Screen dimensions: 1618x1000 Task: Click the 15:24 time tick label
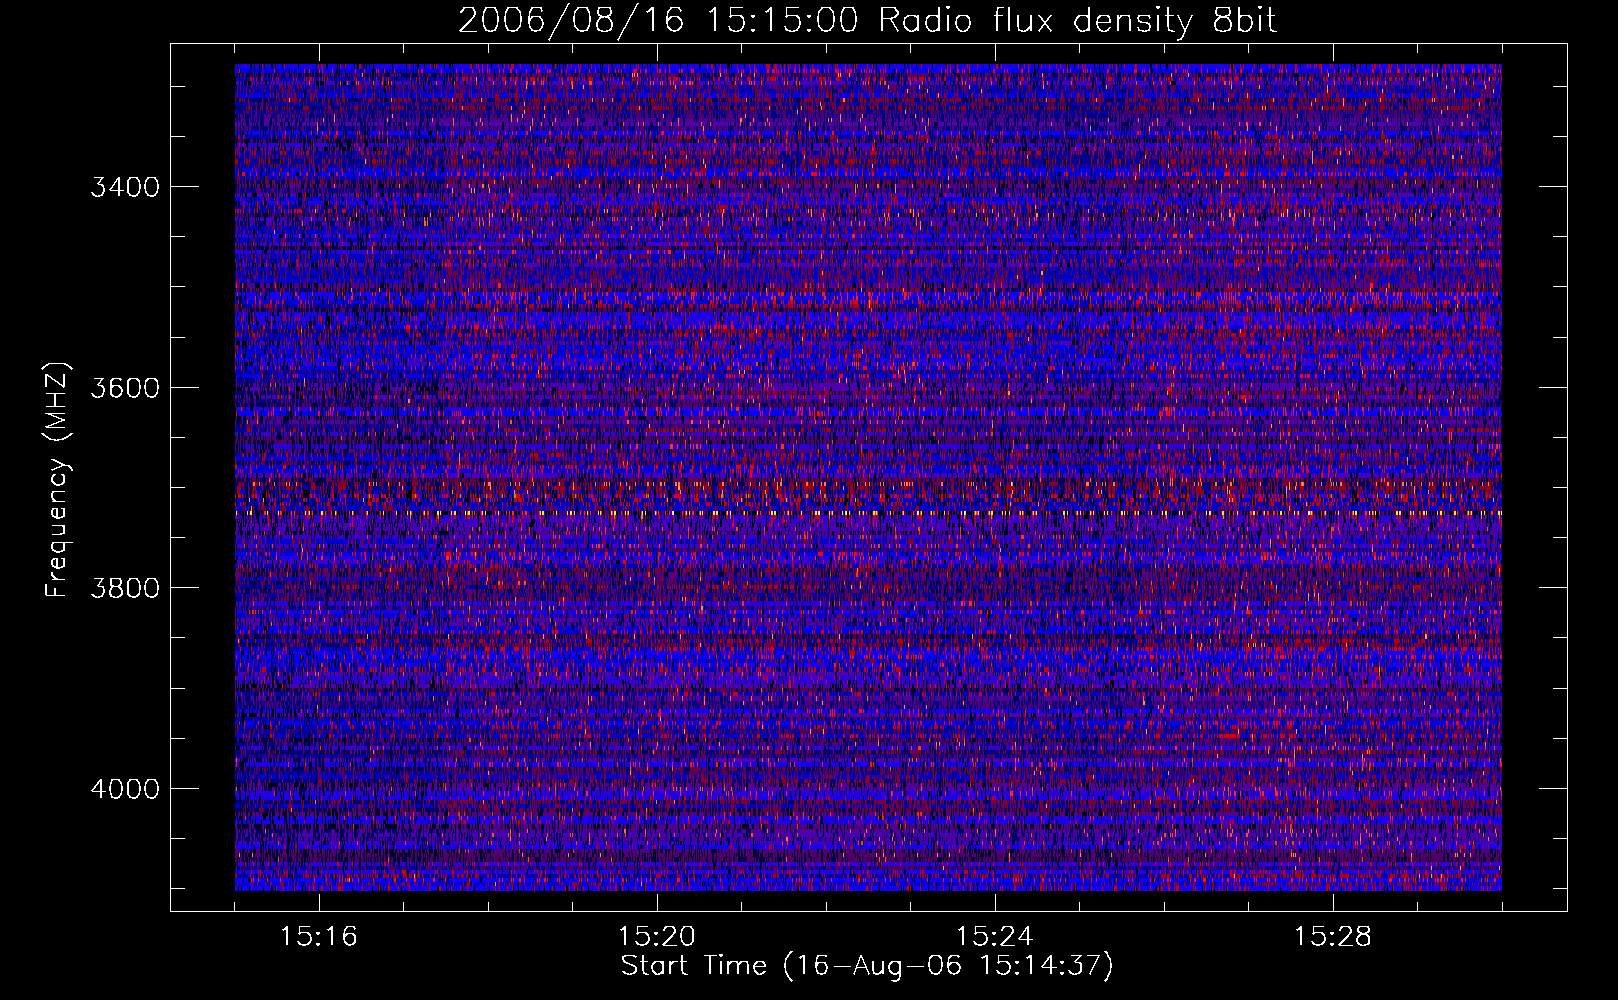pyautogui.click(x=995, y=936)
